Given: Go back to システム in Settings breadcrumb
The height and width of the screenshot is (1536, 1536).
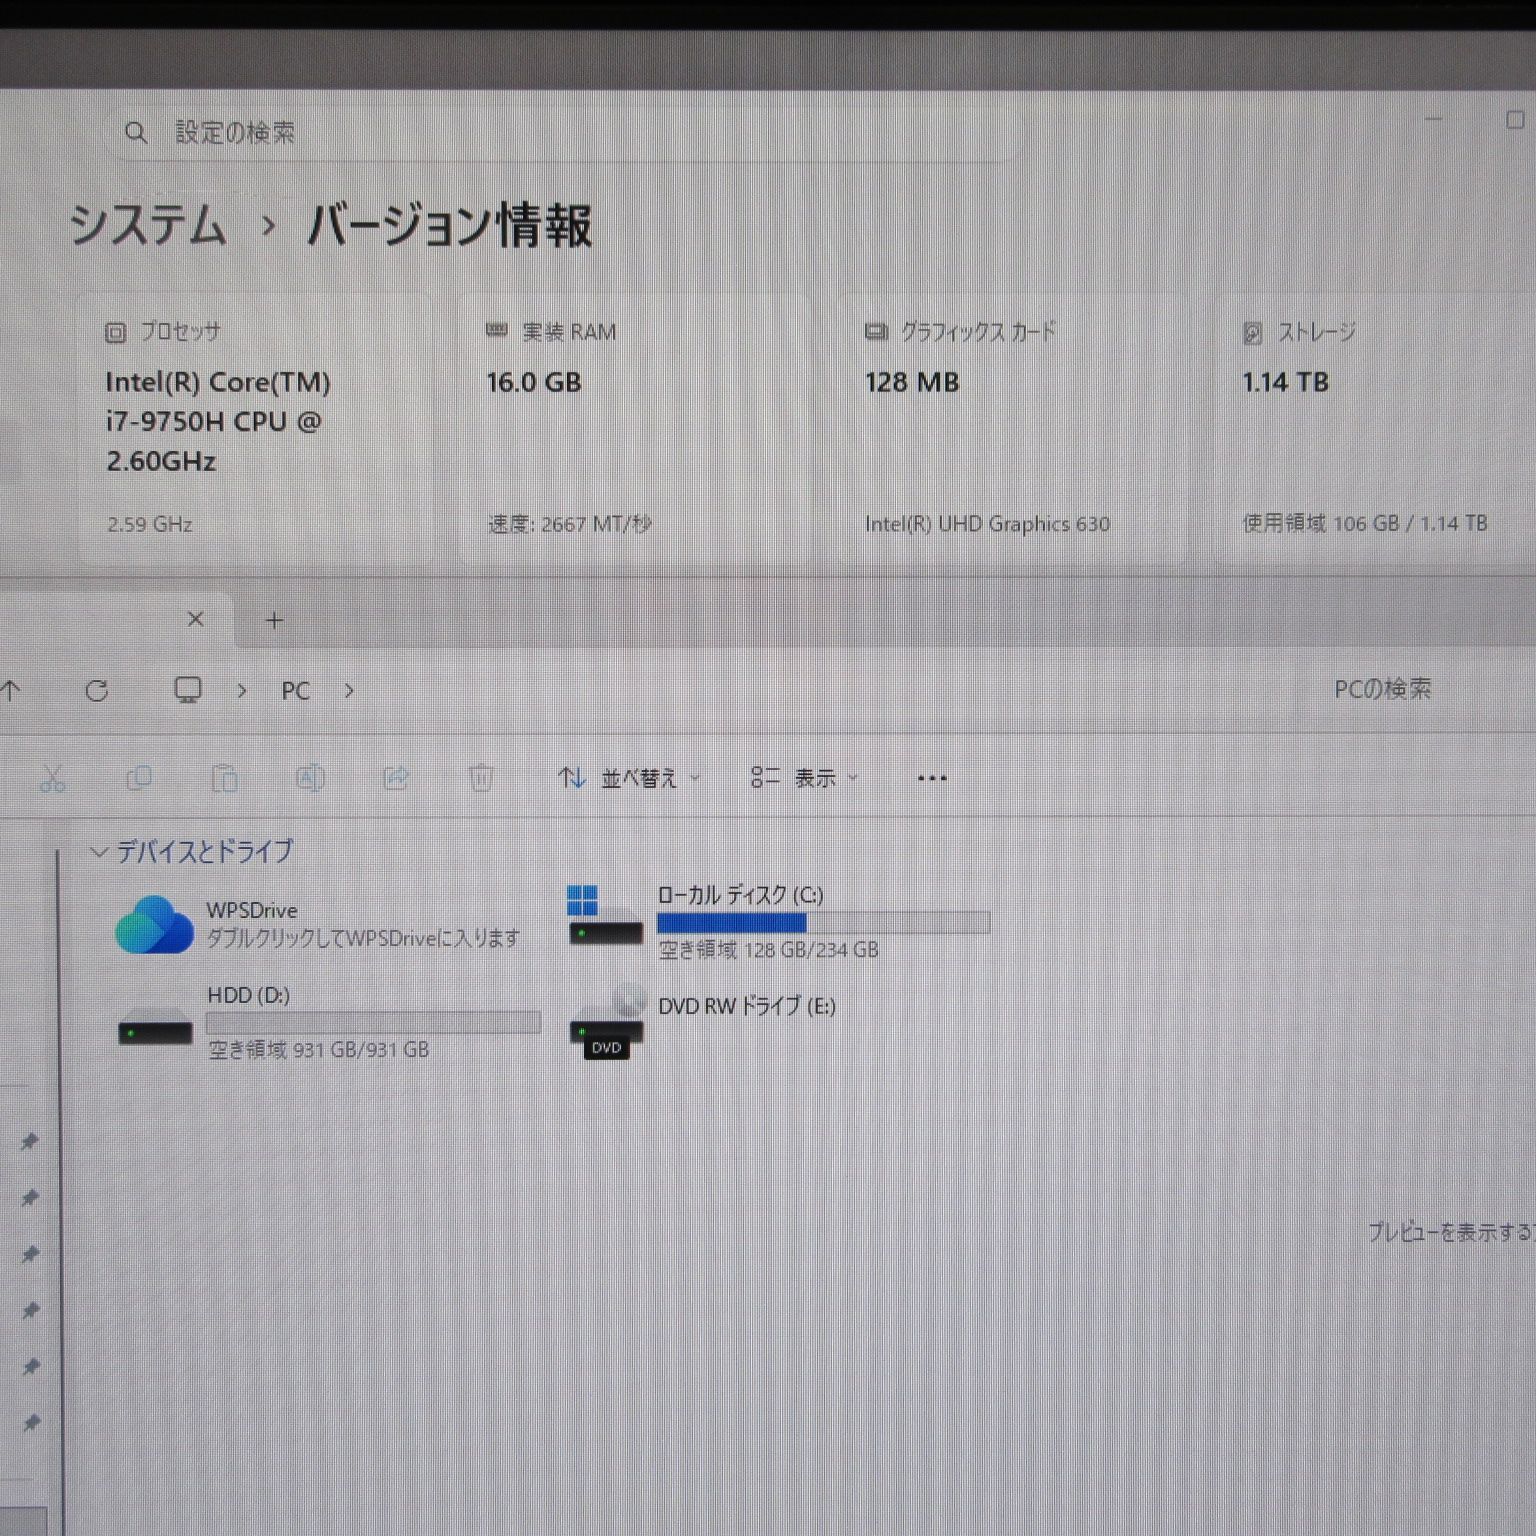Looking at the screenshot, I should pos(148,224).
